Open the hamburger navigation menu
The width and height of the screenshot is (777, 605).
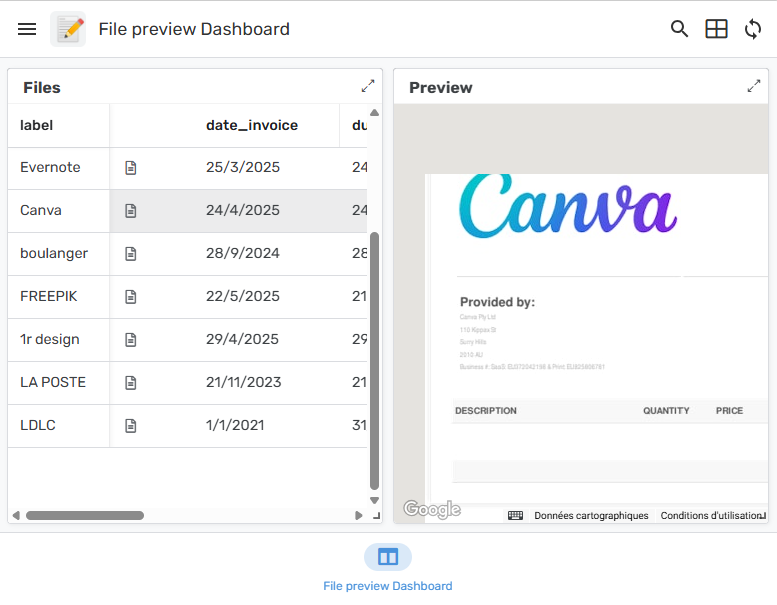(27, 29)
